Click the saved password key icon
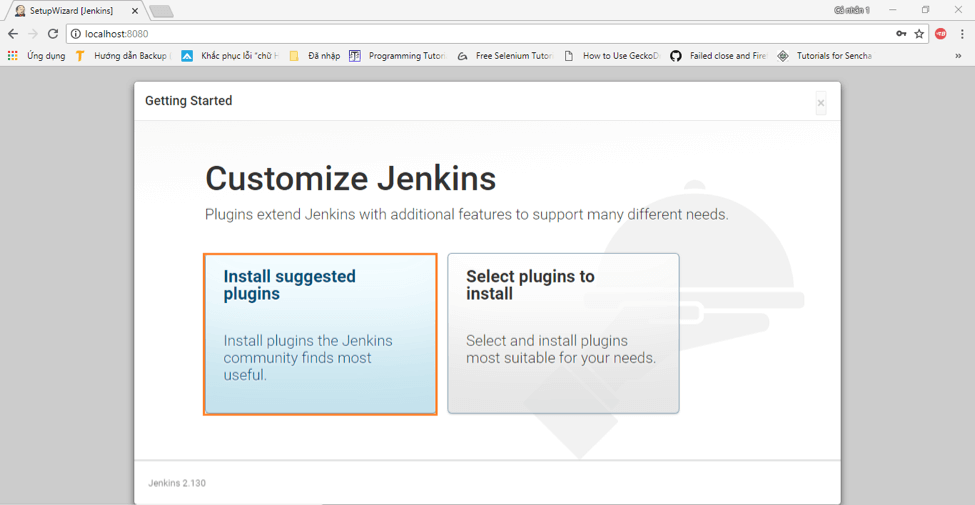This screenshot has height=505, width=975. click(901, 34)
